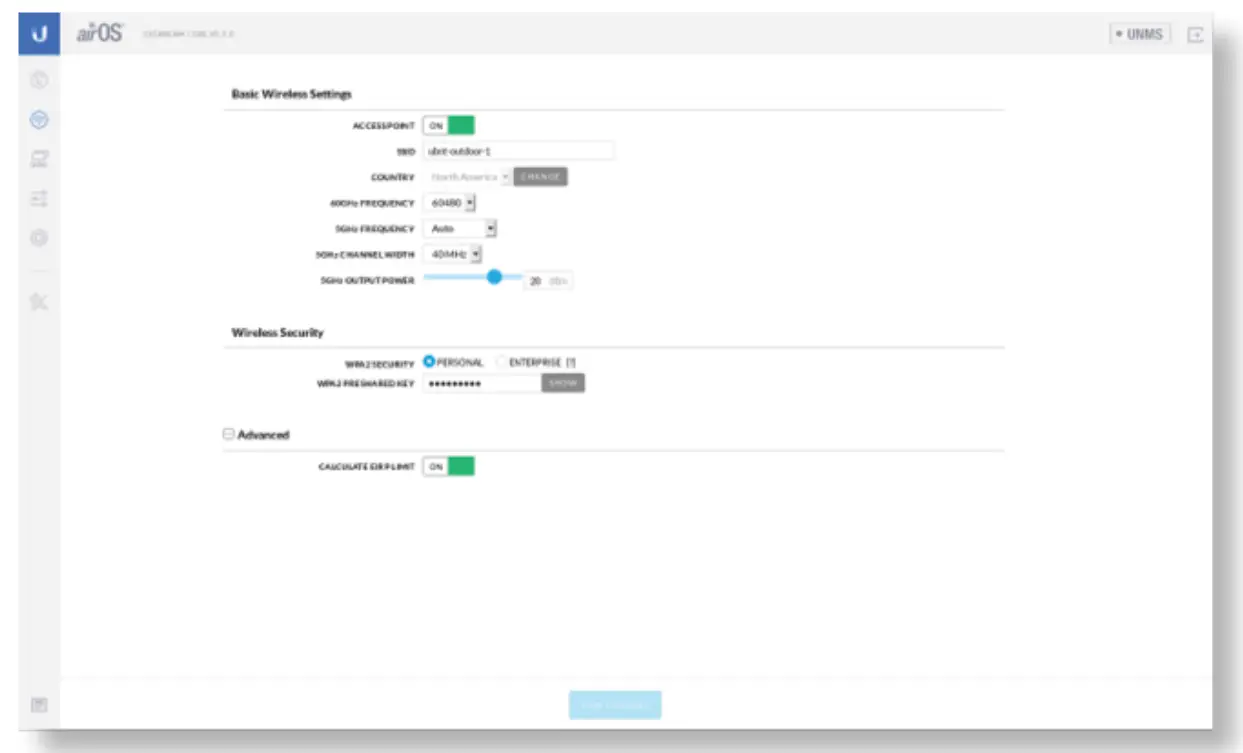Open the network settings sidebar icon
The image size is (1243, 753).
(x=39, y=159)
